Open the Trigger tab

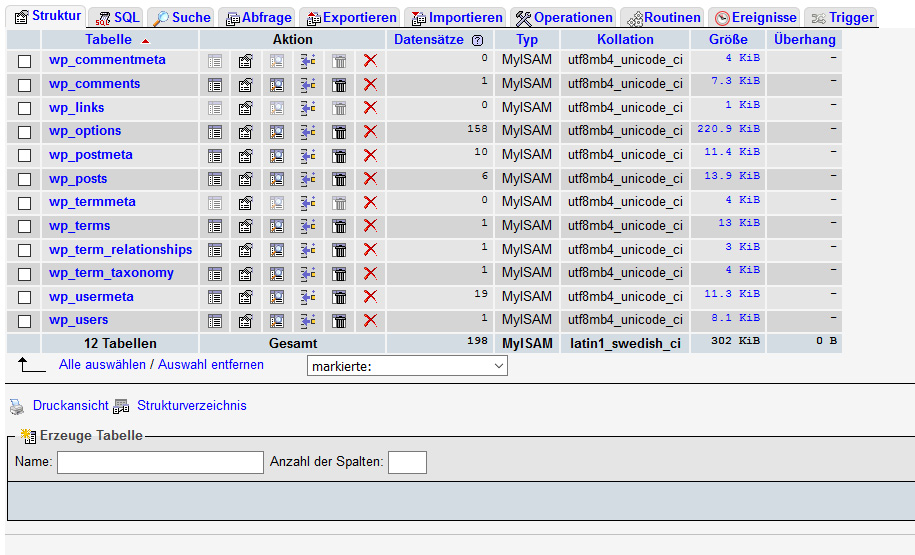pos(842,18)
